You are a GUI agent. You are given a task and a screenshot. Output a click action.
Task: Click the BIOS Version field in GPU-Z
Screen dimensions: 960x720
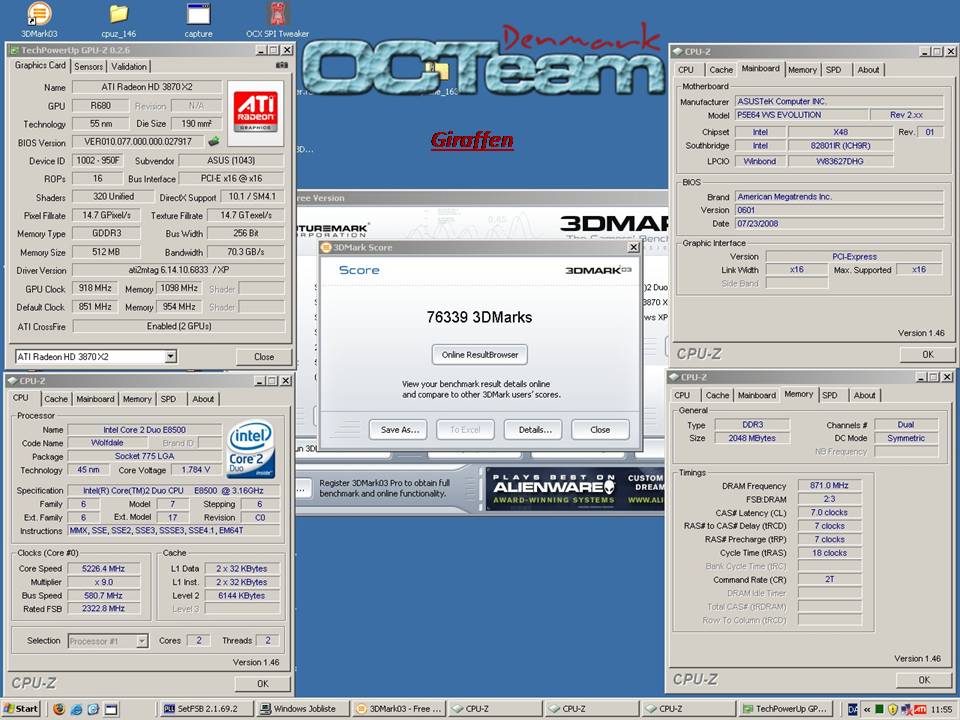pos(138,141)
